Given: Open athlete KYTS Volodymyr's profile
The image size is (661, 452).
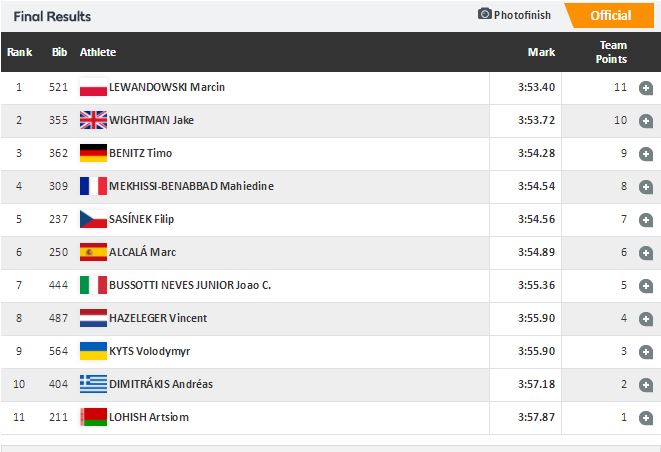Looking at the screenshot, I should click(150, 352).
